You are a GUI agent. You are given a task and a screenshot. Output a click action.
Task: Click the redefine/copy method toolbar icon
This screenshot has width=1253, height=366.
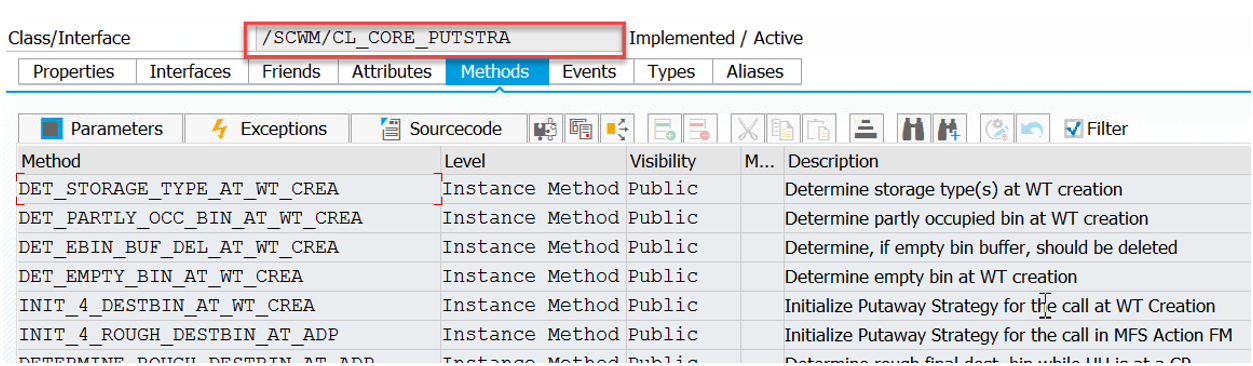click(x=581, y=129)
